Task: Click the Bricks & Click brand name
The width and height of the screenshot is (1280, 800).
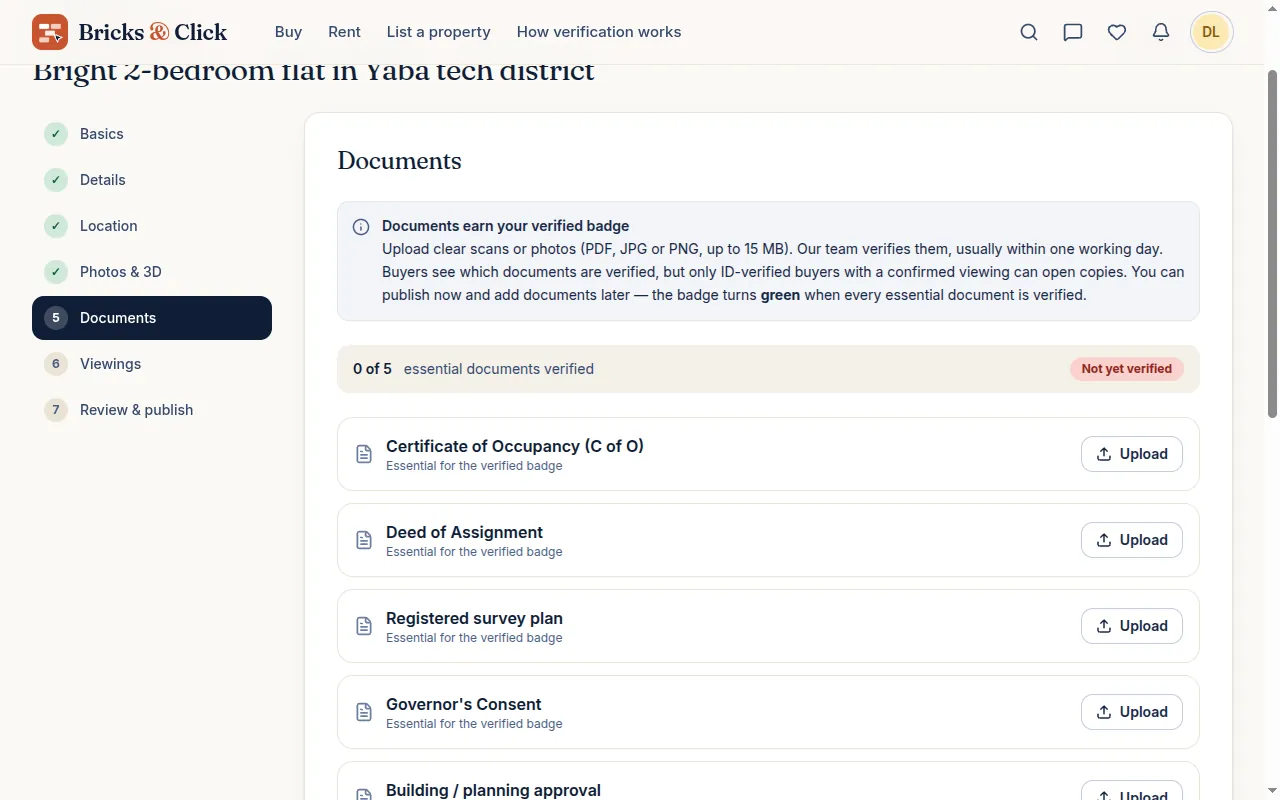Action: [x=152, y=32]
